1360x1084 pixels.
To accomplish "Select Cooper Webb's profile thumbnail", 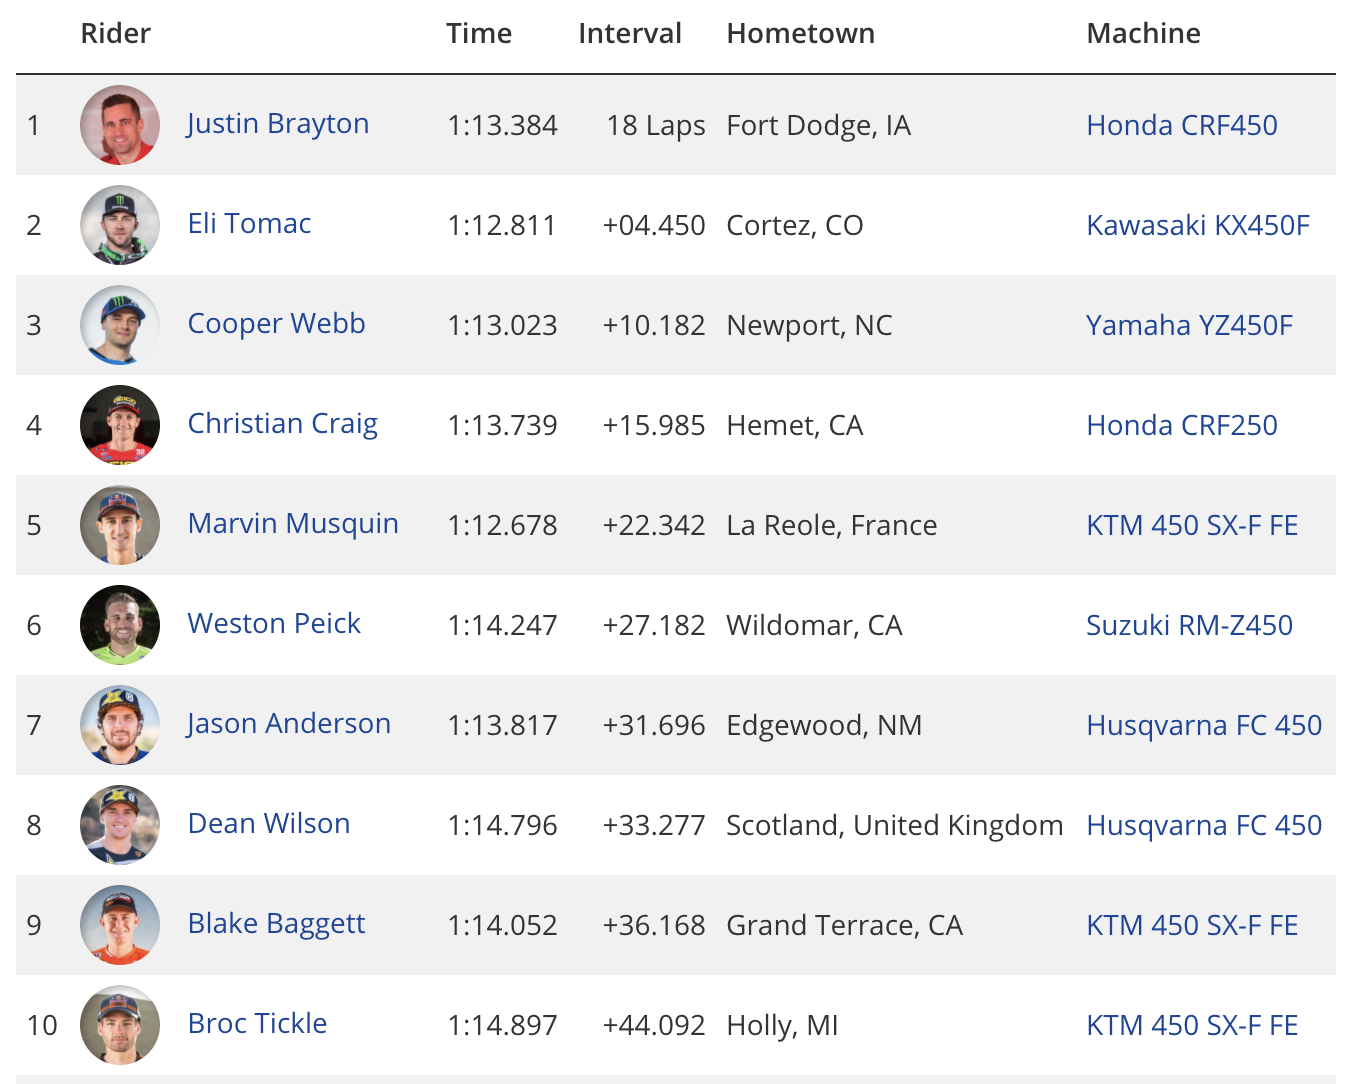I will tap(120, 325).
